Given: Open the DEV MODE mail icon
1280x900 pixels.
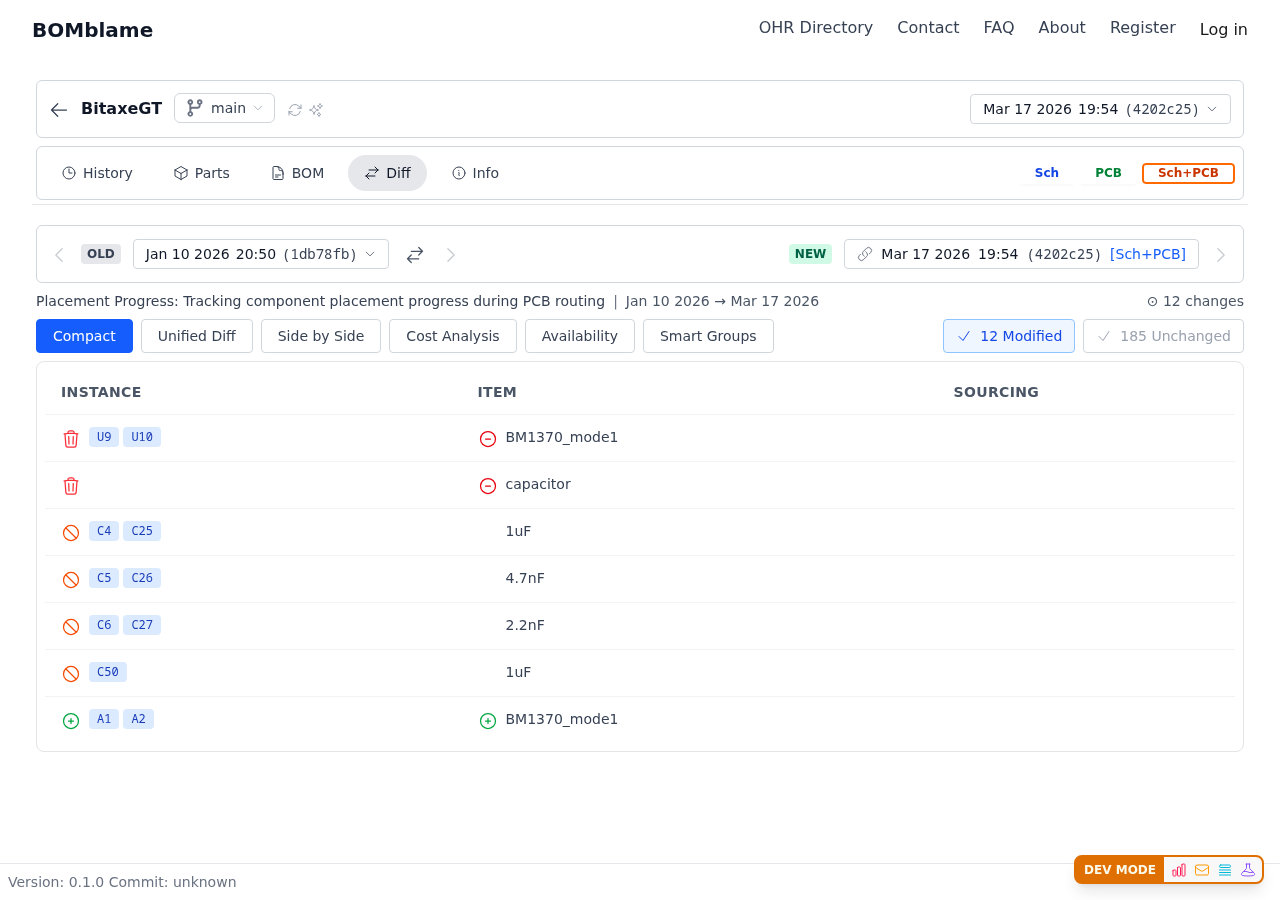Looking at the screenshot, I should [x=1202, y=870].
